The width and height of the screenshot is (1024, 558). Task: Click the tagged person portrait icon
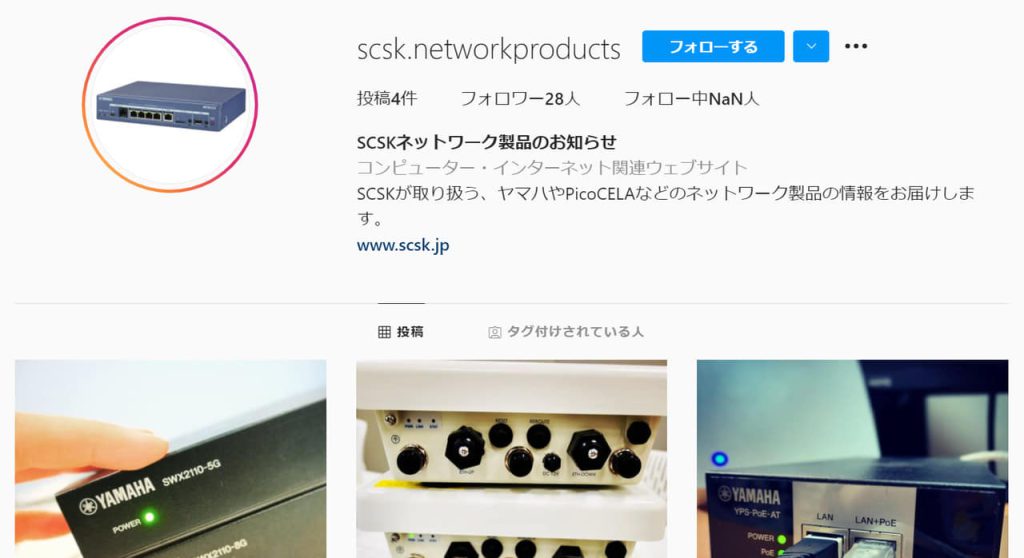(x=494, y=333)
